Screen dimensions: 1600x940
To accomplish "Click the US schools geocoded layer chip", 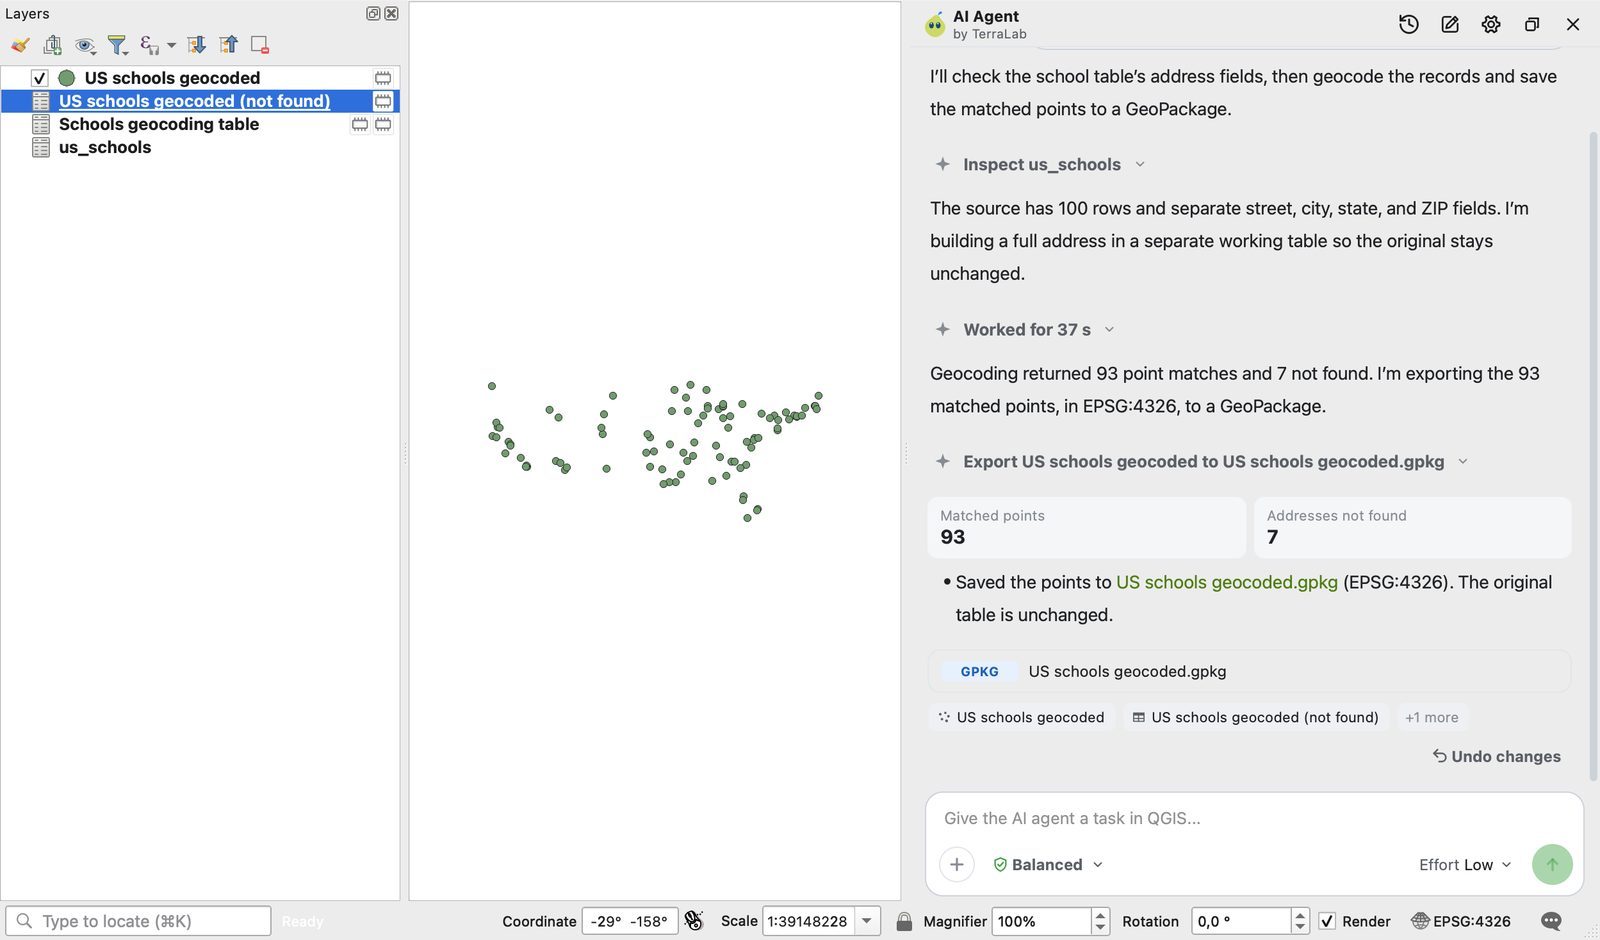I will tap(1021, 717).
